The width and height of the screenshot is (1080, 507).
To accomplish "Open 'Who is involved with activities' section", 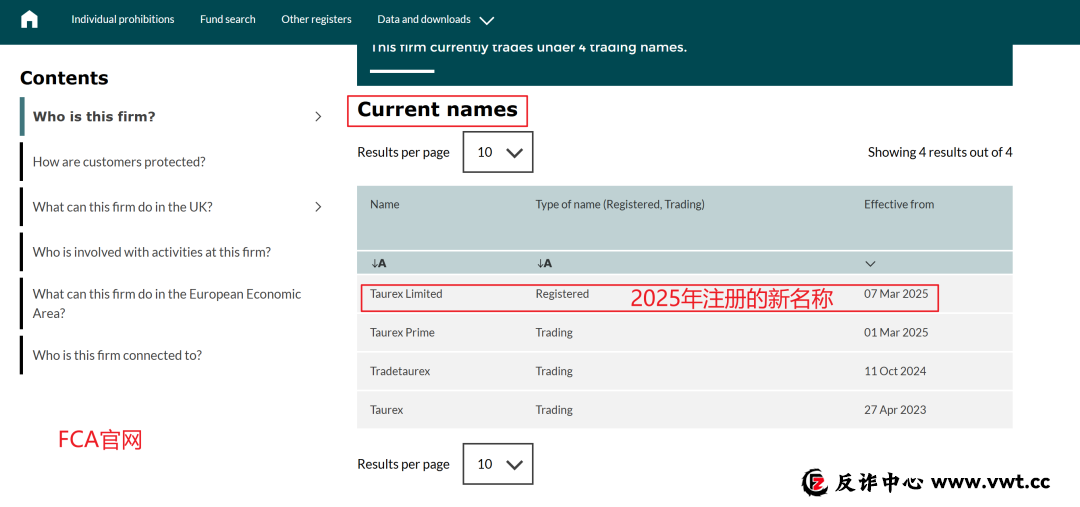I will pyautogui.click(x=151, y=252).
